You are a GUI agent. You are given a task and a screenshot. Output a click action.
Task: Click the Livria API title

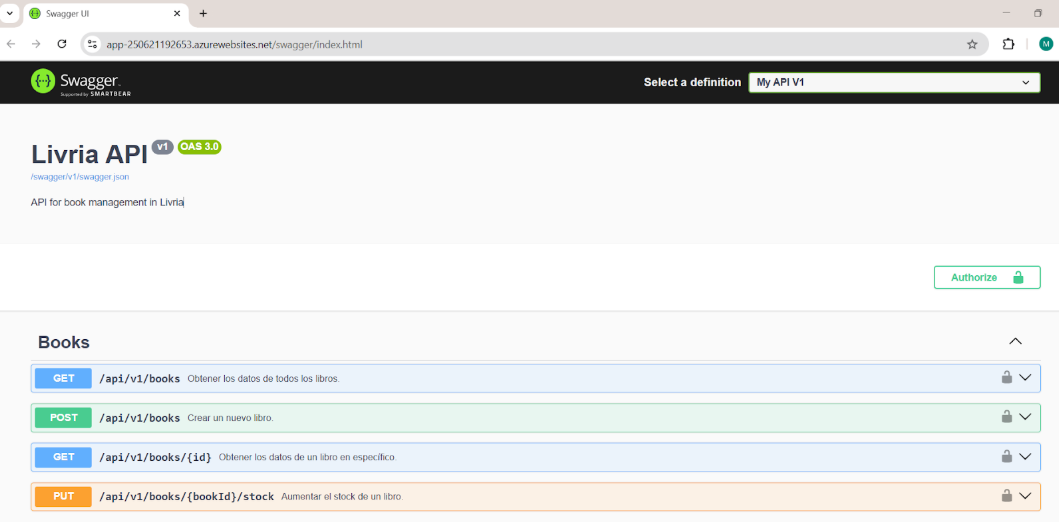pyautogui.click(x=89, y=154)
